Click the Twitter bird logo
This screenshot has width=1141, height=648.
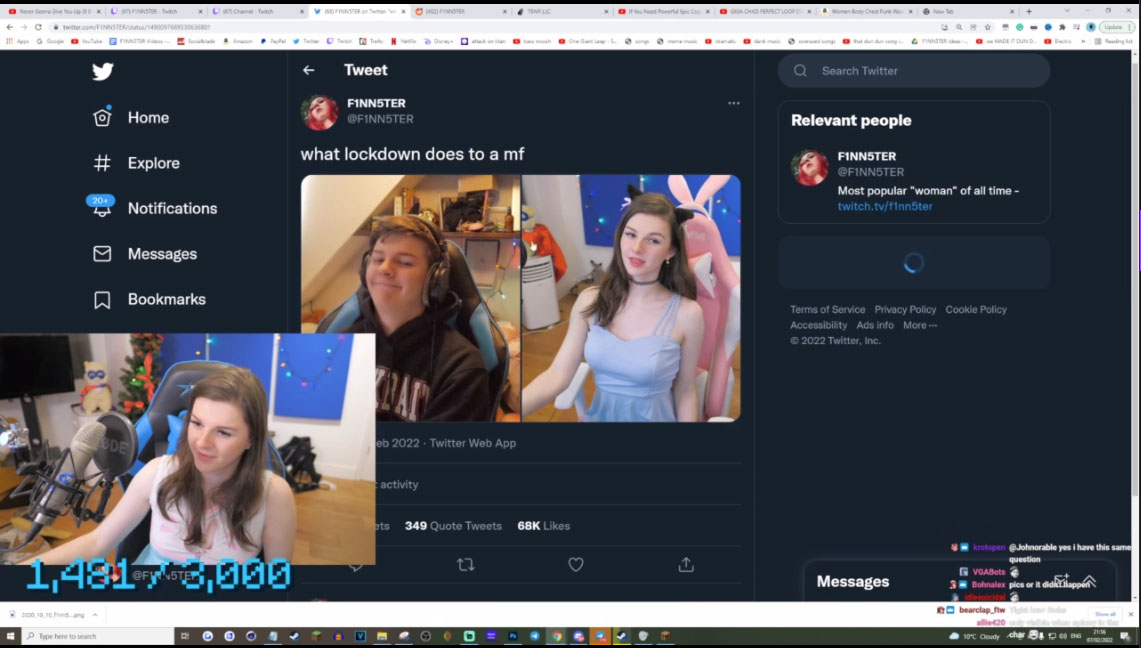(103, 71)
